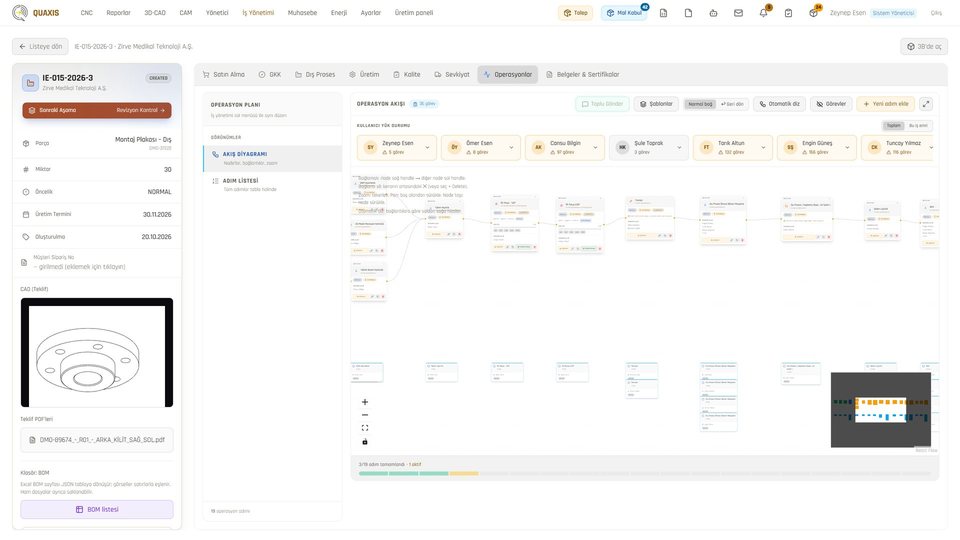Select Geri dön connection mode
The width and height of the screenshot is (960, 540).
coord(732,104)
